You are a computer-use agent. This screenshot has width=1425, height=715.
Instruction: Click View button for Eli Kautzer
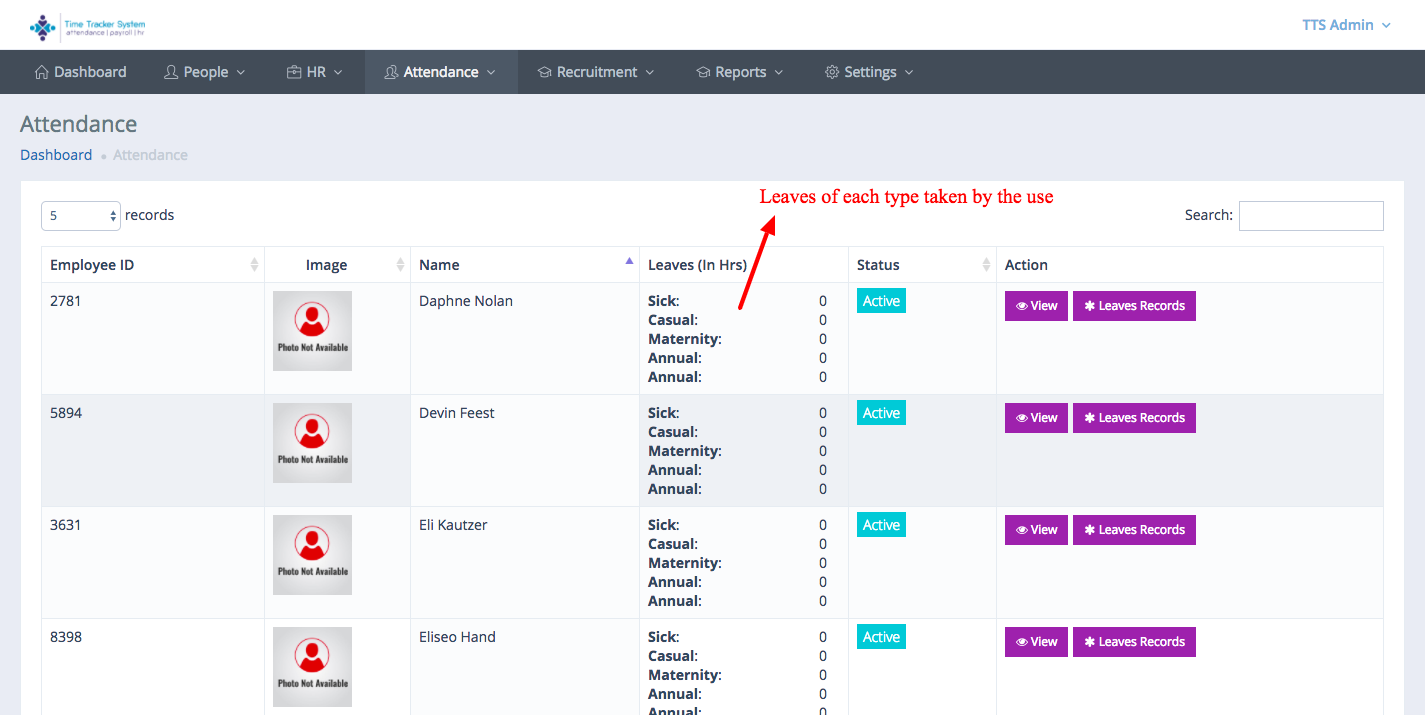pyautogui.click(x=1036, y=530)
